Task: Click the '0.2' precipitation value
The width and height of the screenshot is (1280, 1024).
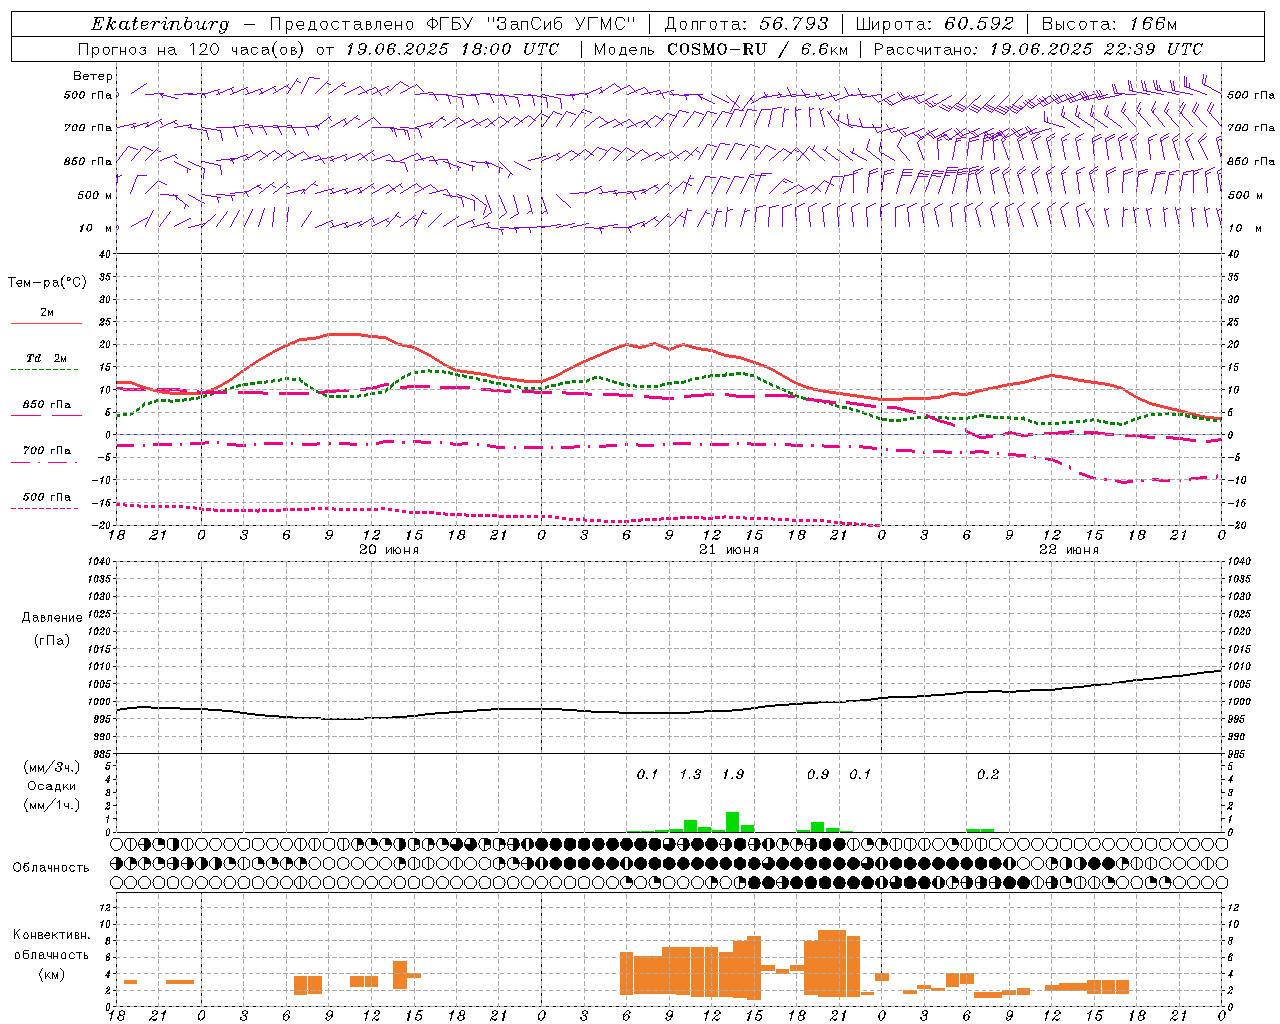Action: tap(988, 774)
